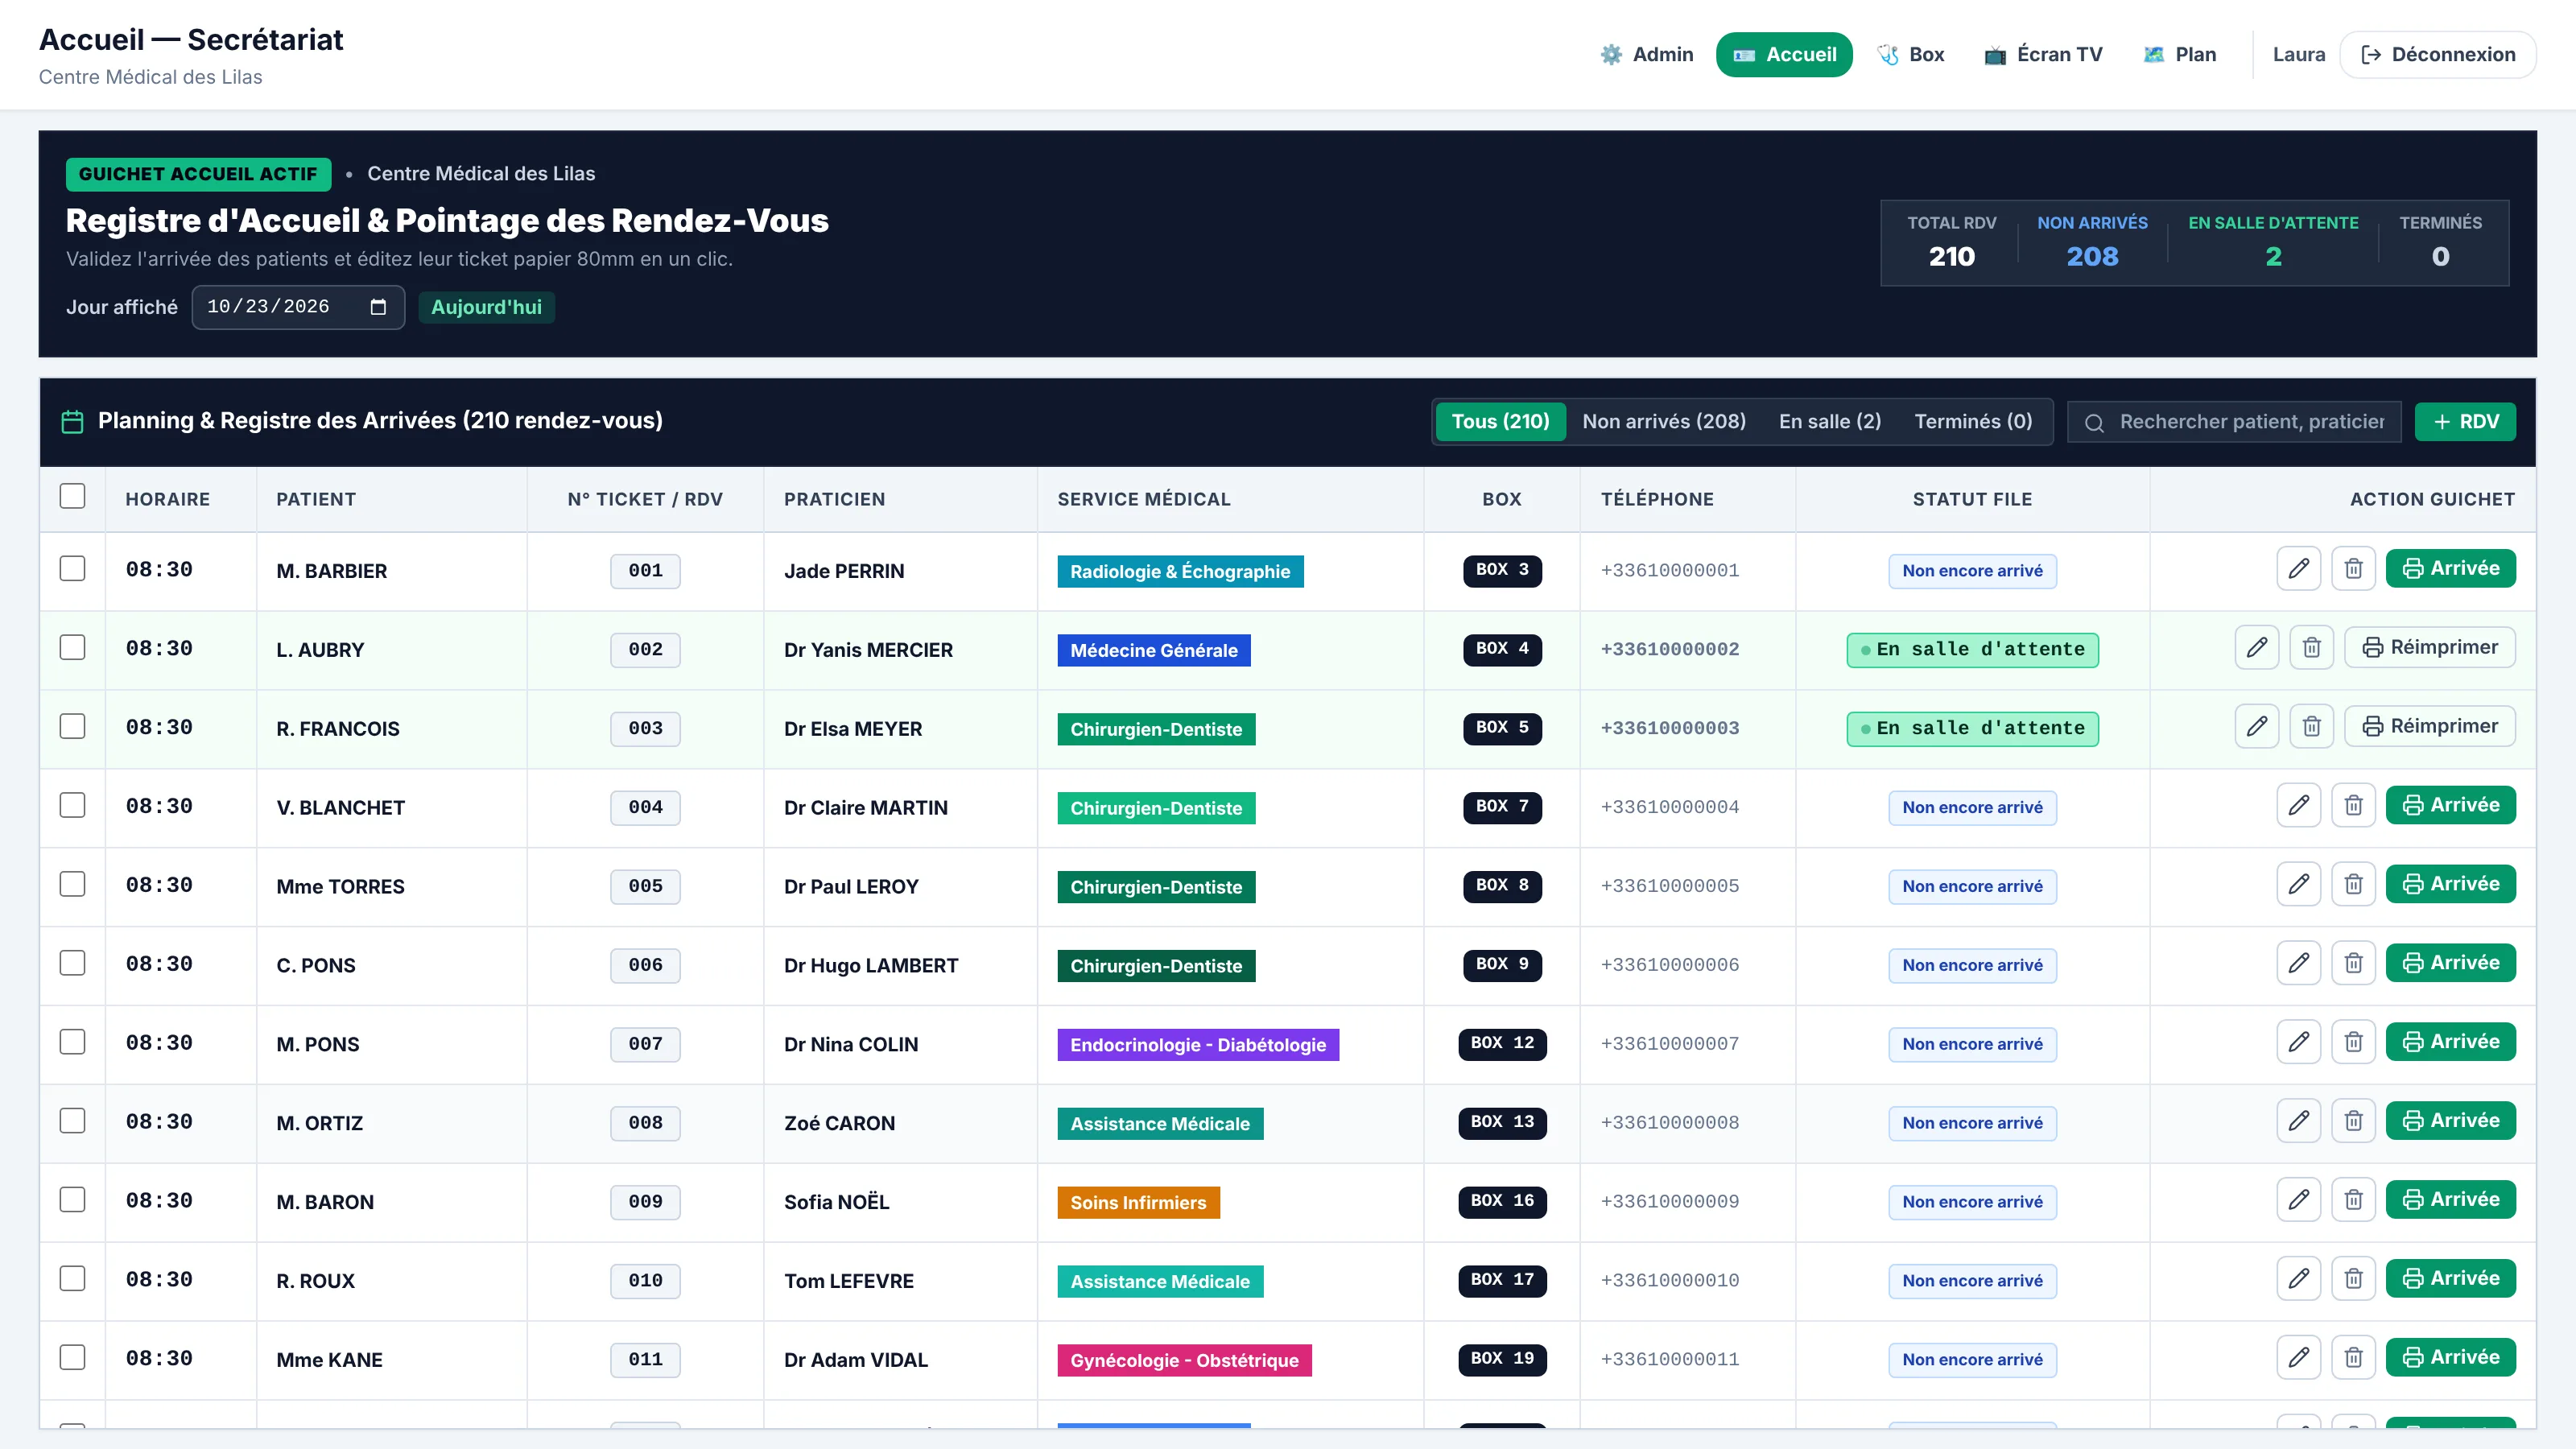Viewport: 2576px width, 1449px height.
Task: Click pencil edit icon for L. AUBRY
Action: coord(2257,648)
